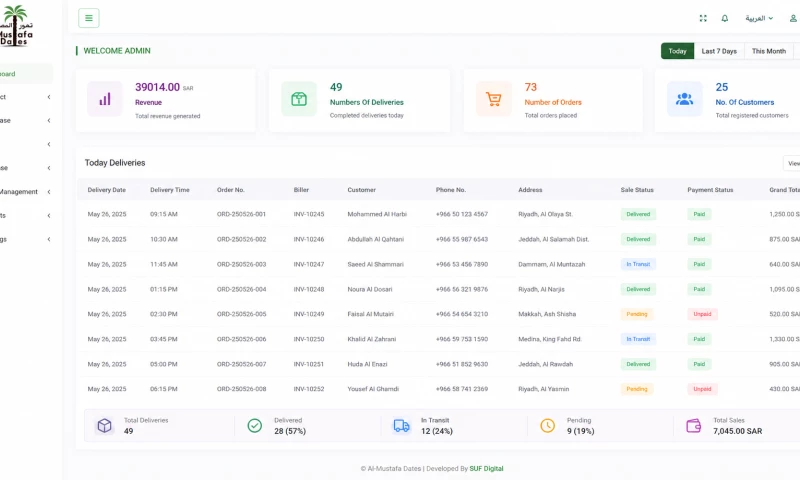Open the SUF Digital footer link
This screenshot has width=800, height=480.
click(x=486, y=468)
